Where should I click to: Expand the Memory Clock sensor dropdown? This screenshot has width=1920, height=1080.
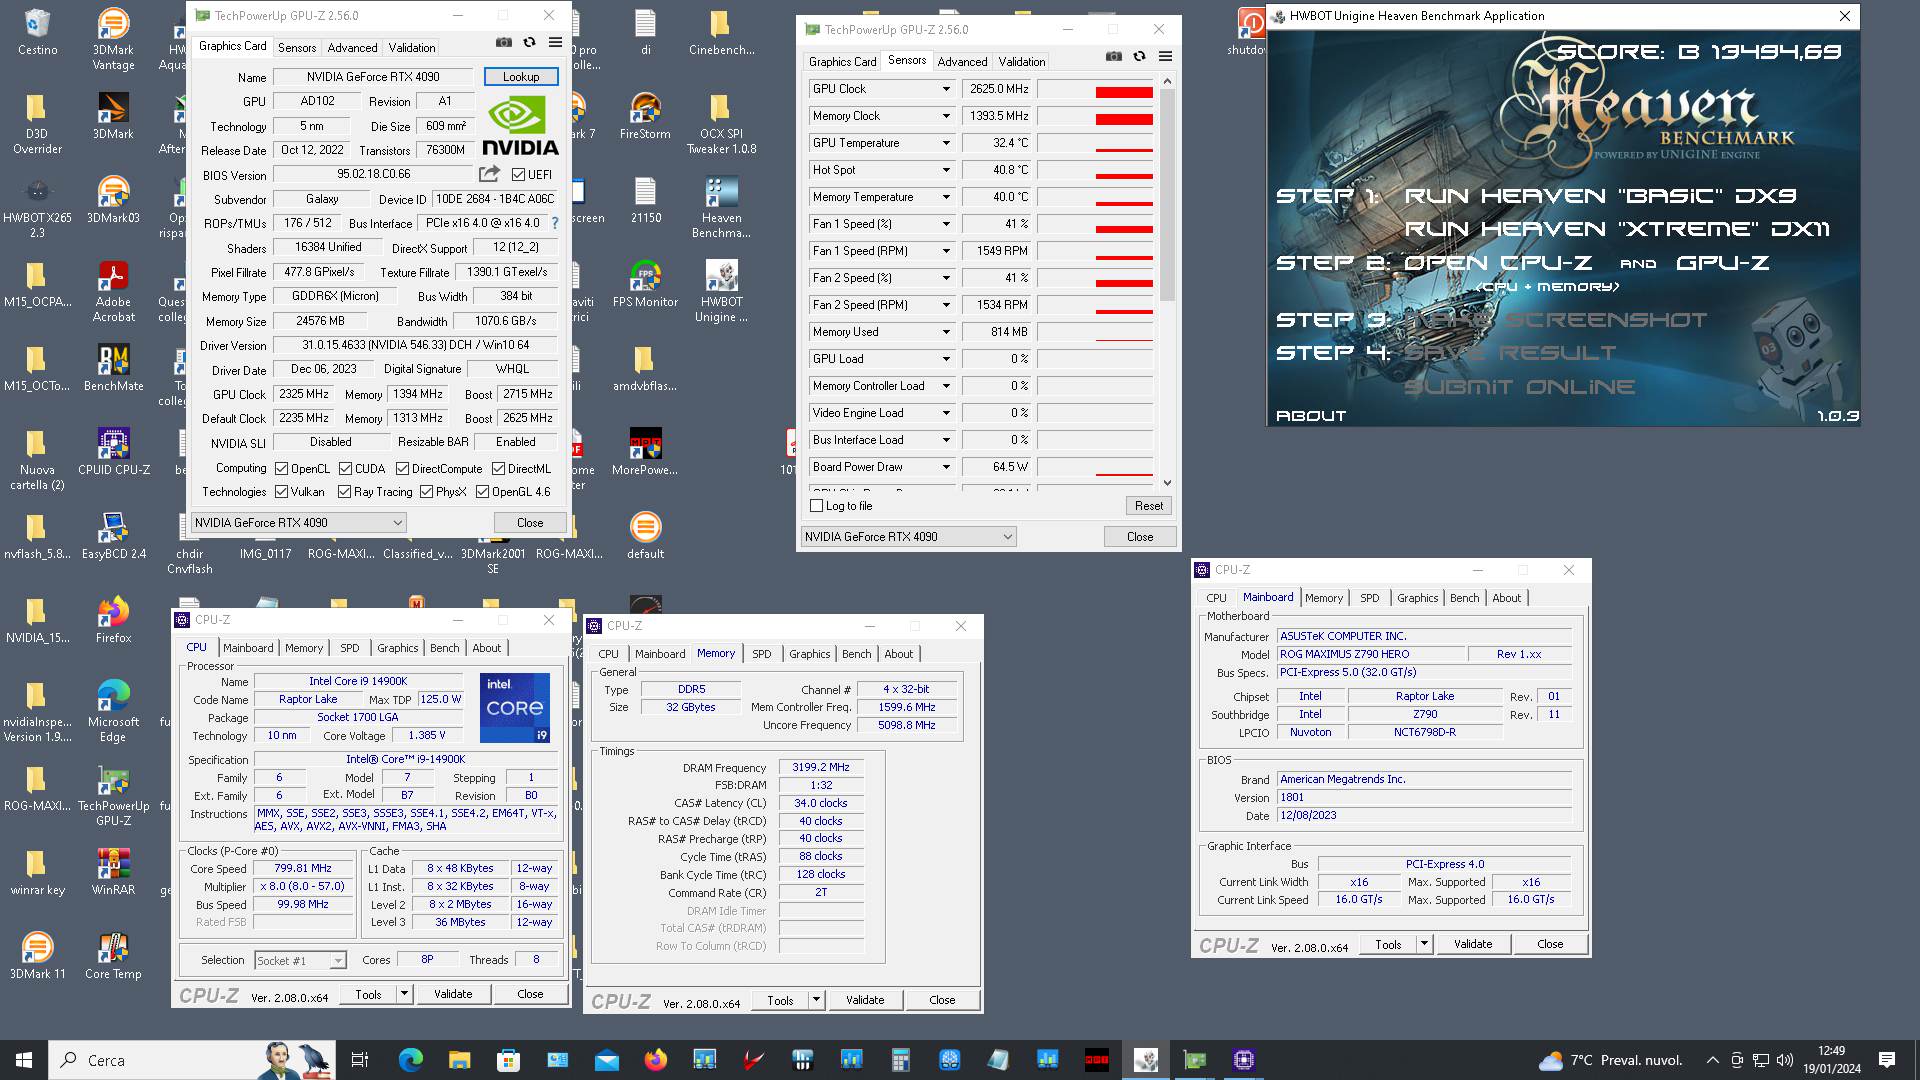[x=945, y=116]
